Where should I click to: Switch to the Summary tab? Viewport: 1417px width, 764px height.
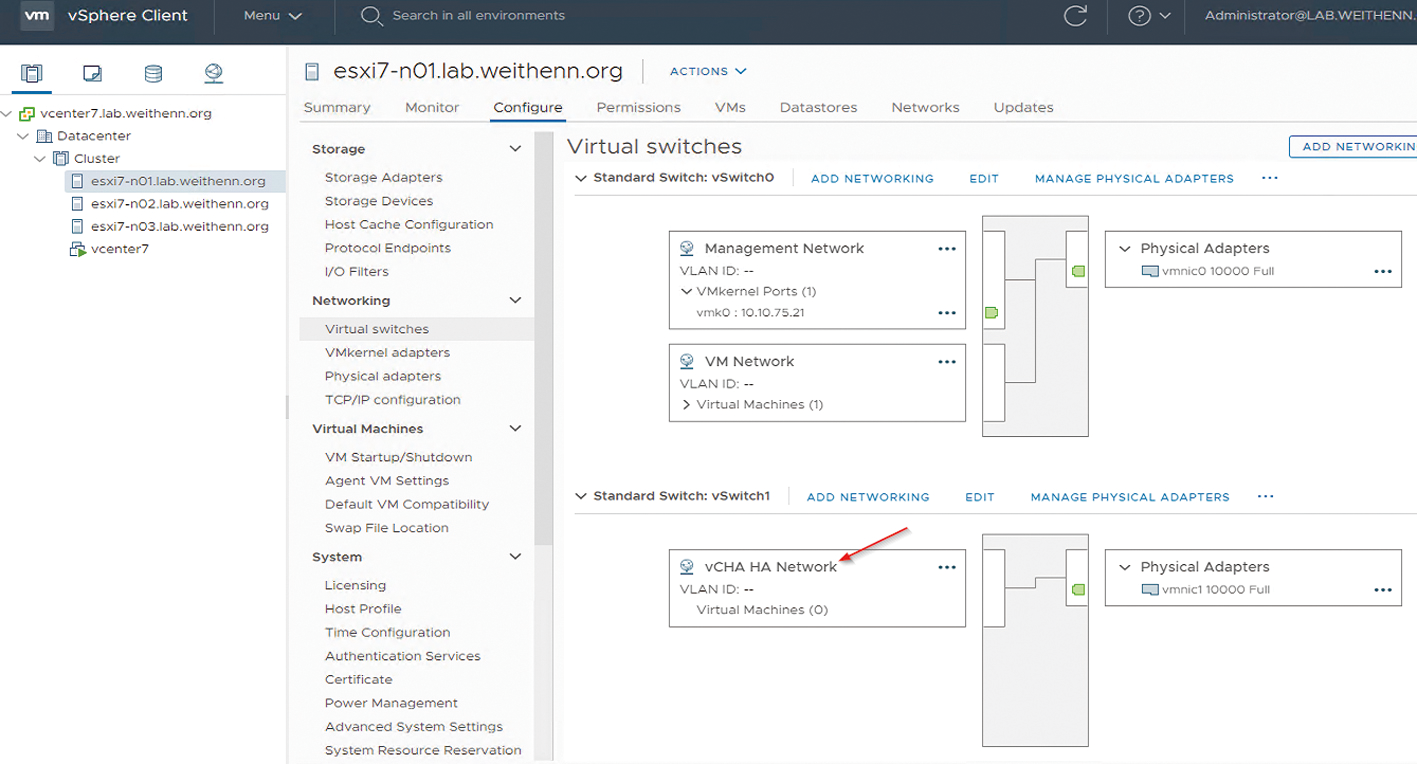coord(337,107)
